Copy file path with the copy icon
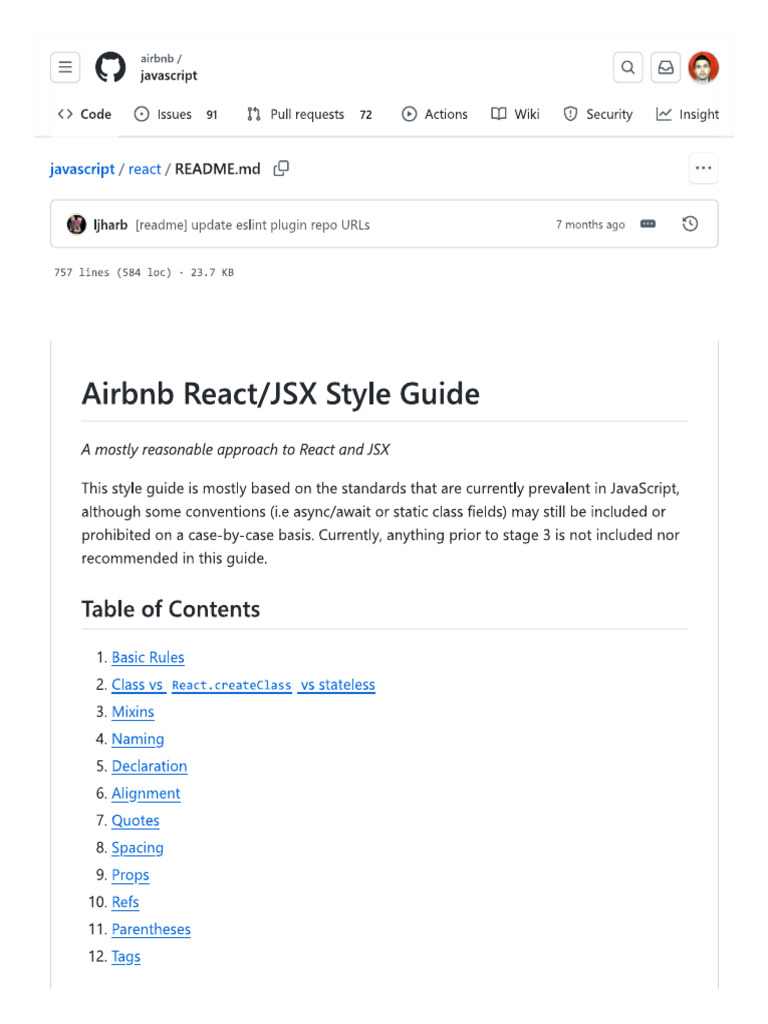The height and width of the screenshot is (1024, 768). [281, 169]
